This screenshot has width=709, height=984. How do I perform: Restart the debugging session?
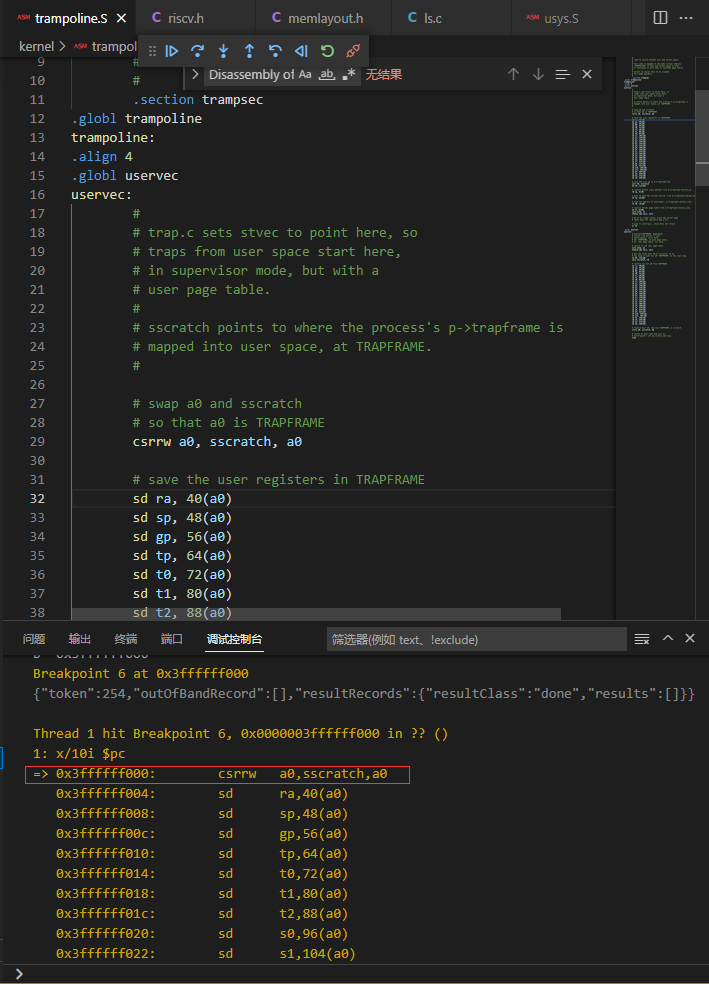tap(327, 51)
